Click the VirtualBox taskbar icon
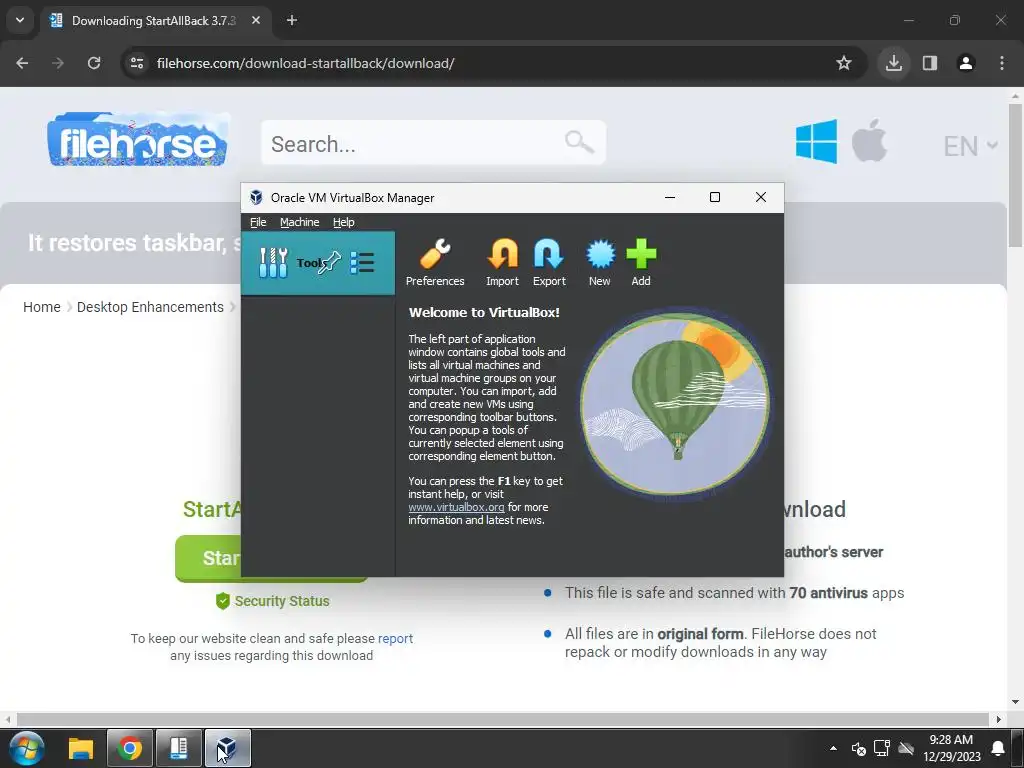 click(x=227, y=748)
